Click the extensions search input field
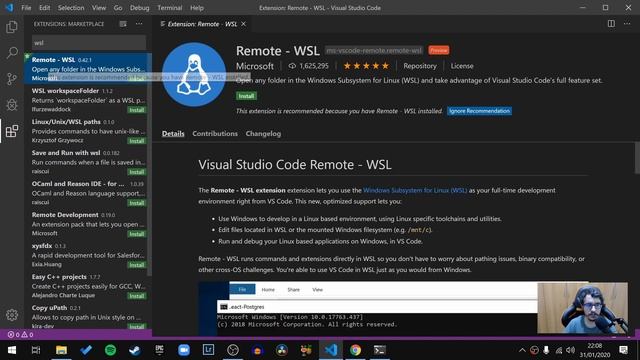640x360 pixels. [89, 42]
